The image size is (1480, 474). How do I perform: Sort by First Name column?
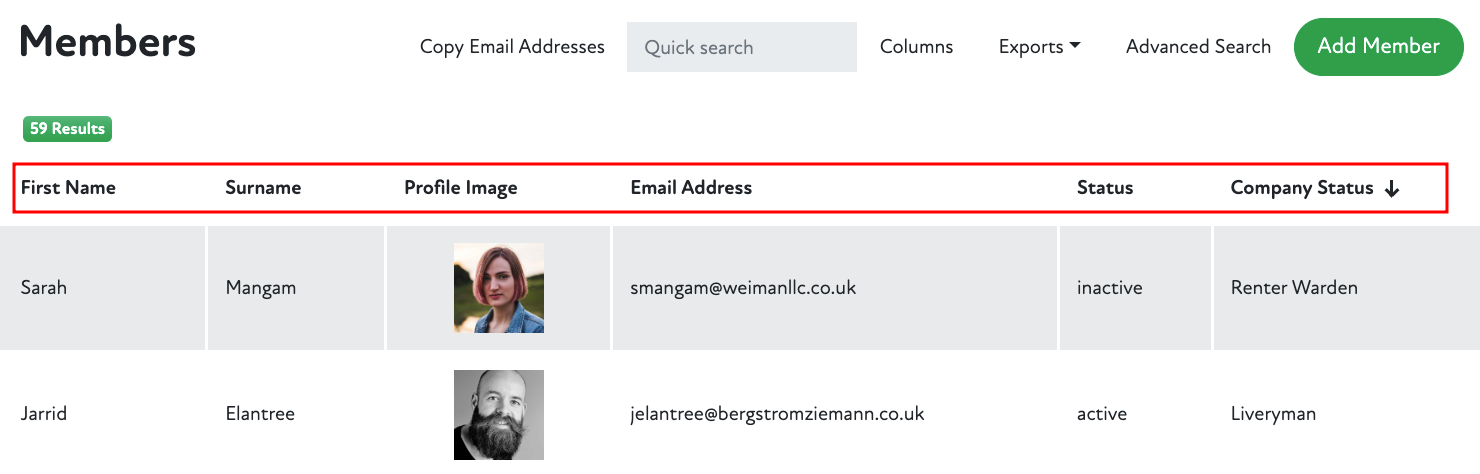tap(68, 188)
